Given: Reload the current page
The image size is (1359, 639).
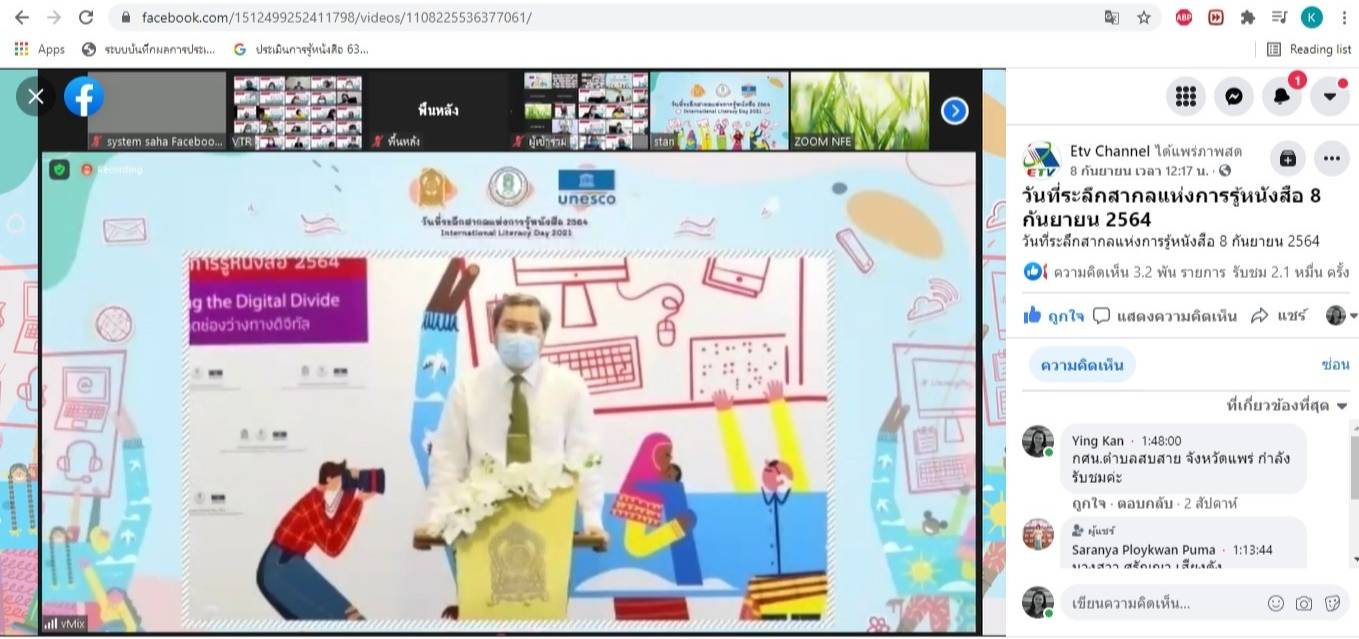Looking at the screenshot, I should 86,17.
